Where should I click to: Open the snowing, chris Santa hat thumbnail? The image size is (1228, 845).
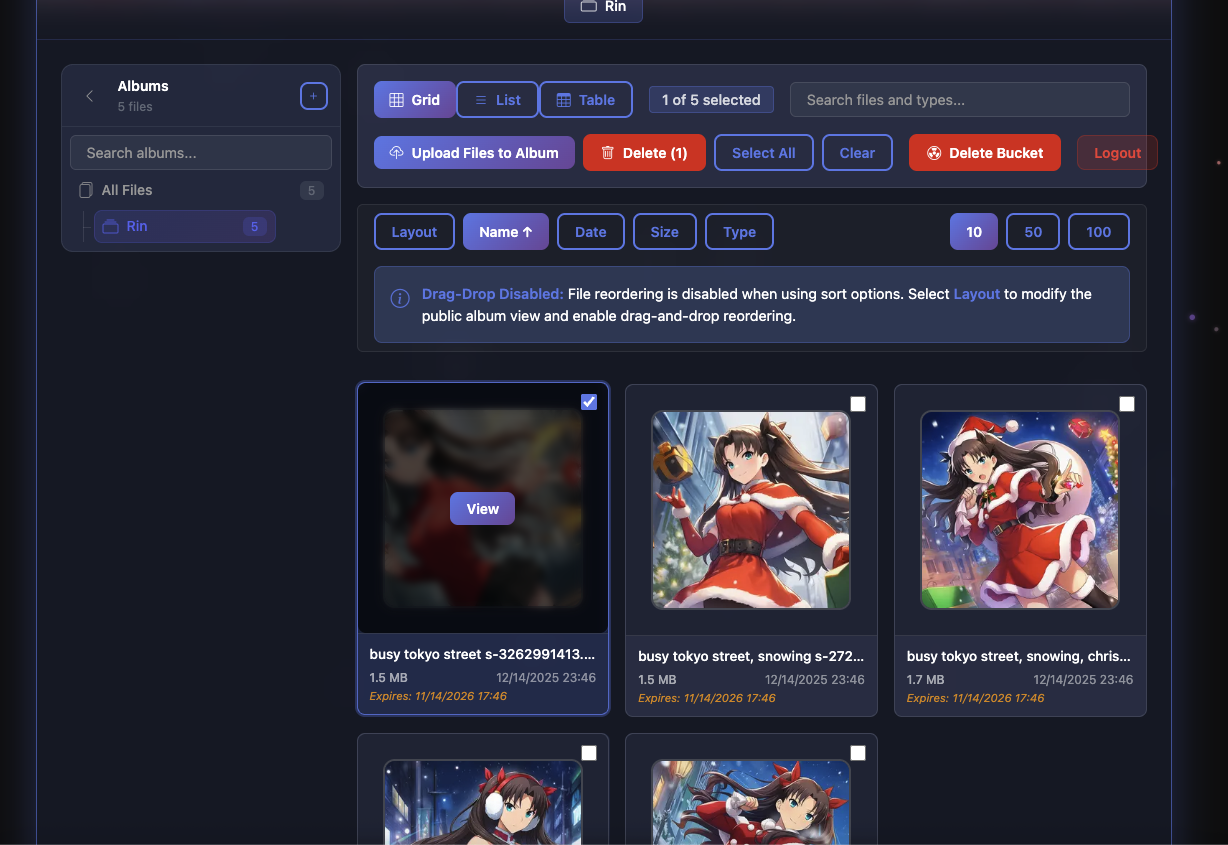(x=1020, y=510)
